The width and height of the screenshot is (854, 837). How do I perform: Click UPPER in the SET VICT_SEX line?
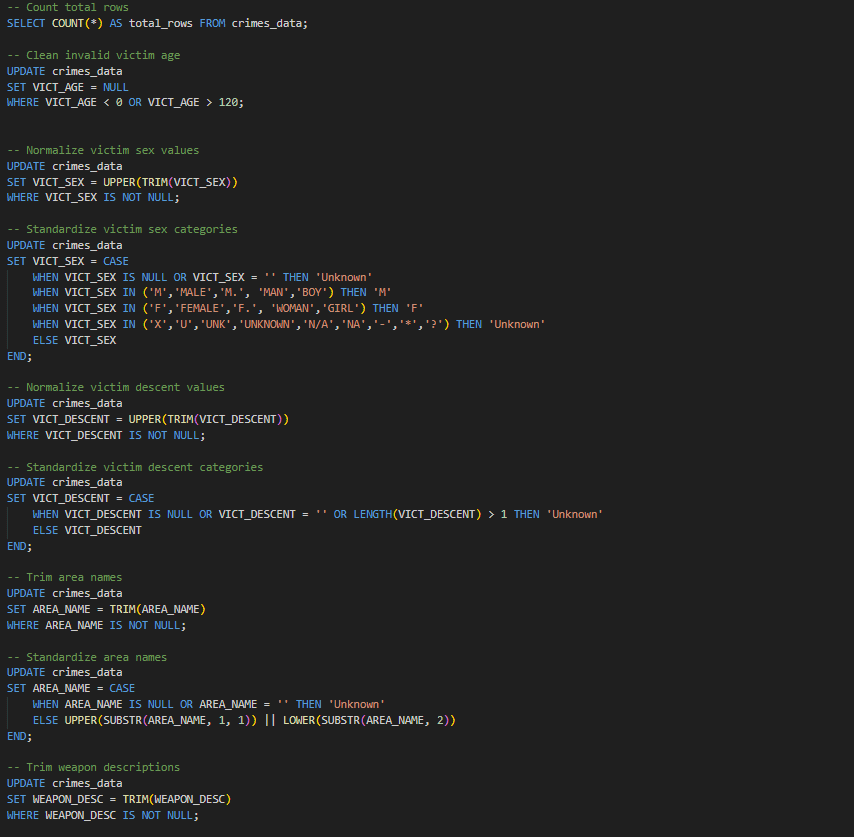120,182
